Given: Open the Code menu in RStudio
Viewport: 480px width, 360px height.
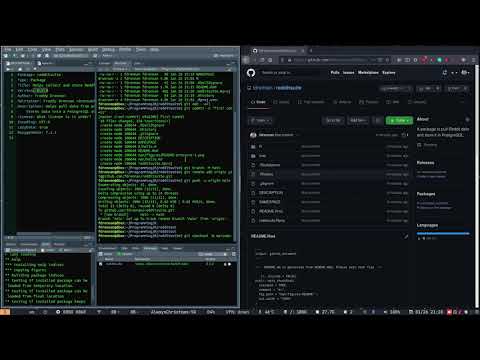Looking at the screenshot, I should pyautogui.click(x=32, y=50).
